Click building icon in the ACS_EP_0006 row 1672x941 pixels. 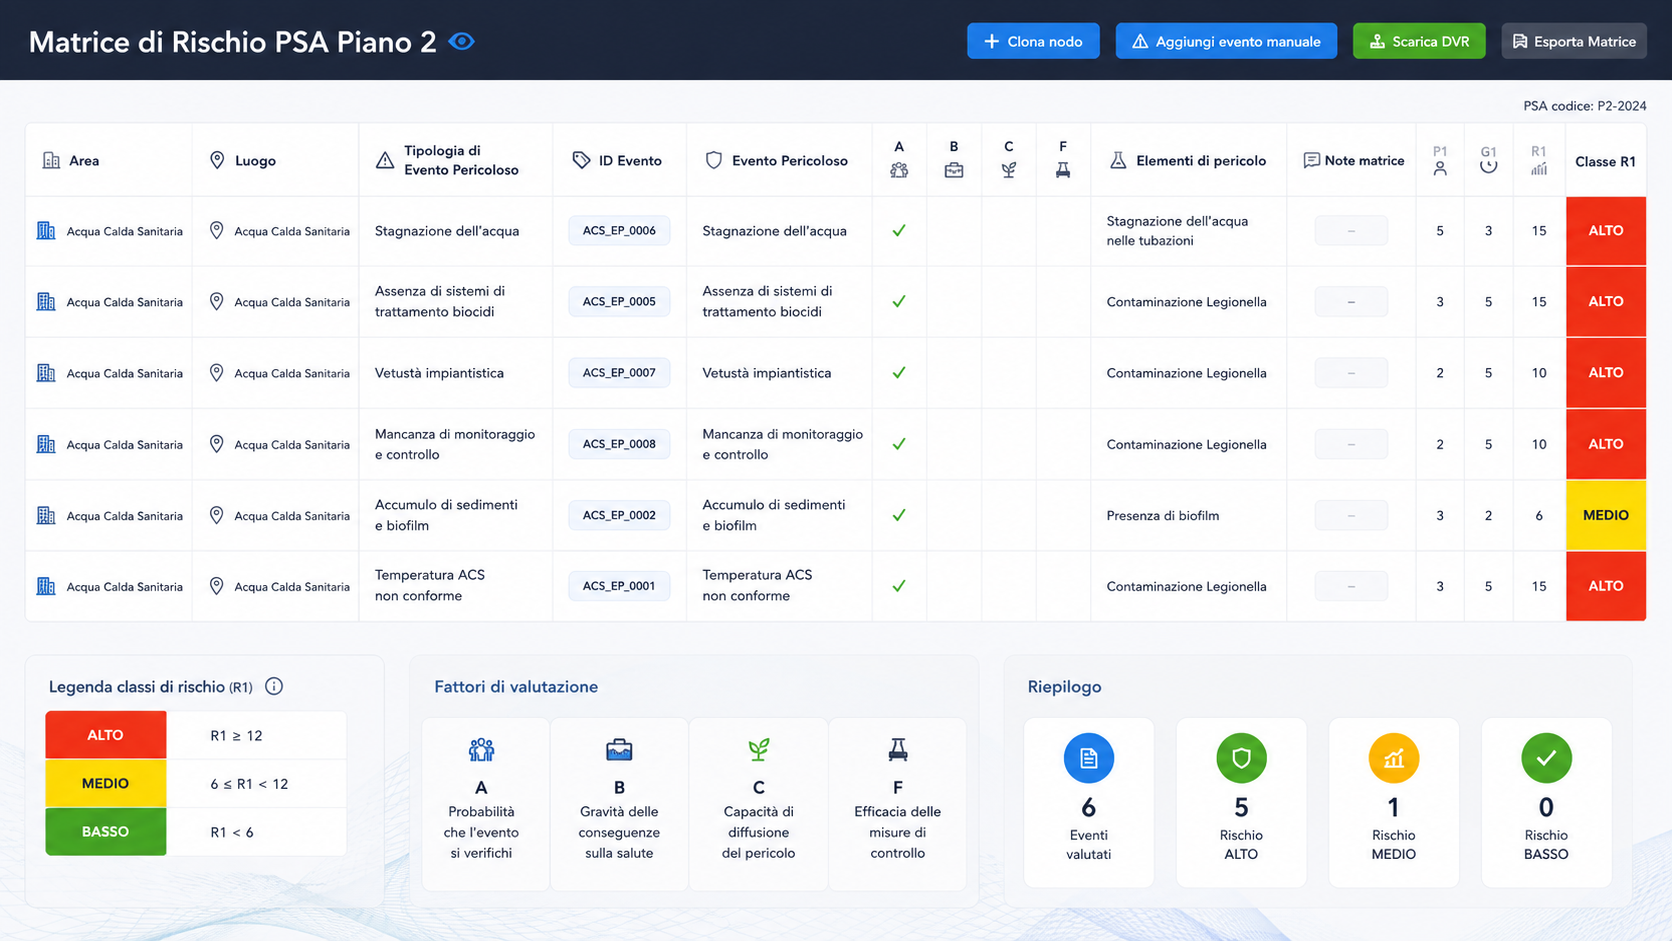click(x=46, y=231)
